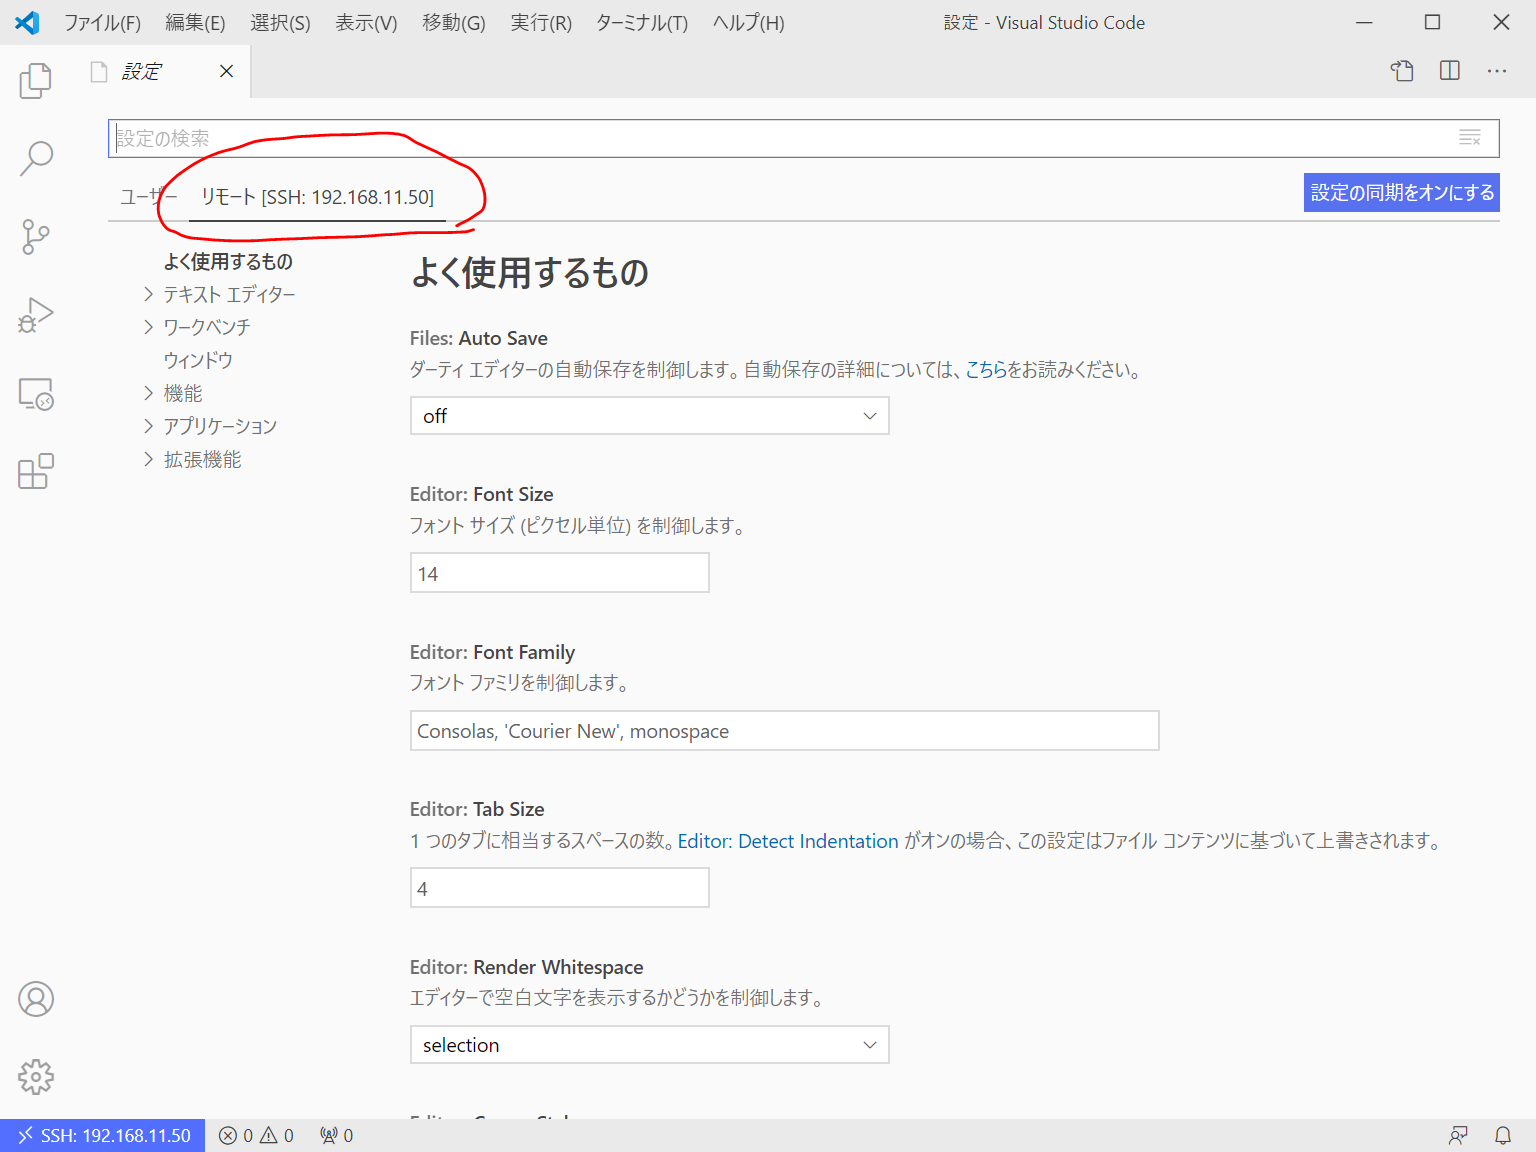This screenshot has height=1152, width=1536.
Task: Open 選択(S) menu
Action: click(x=280, y=22)
